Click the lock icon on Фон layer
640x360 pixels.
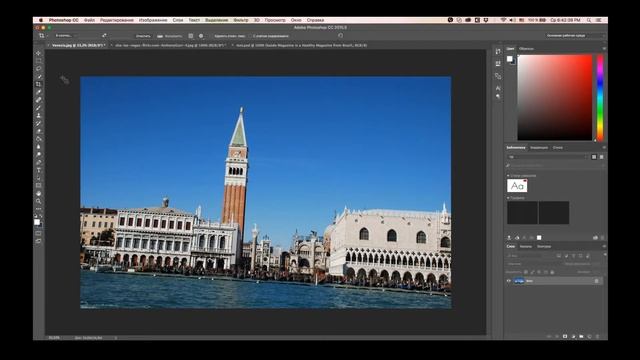(x=596, y=281)
